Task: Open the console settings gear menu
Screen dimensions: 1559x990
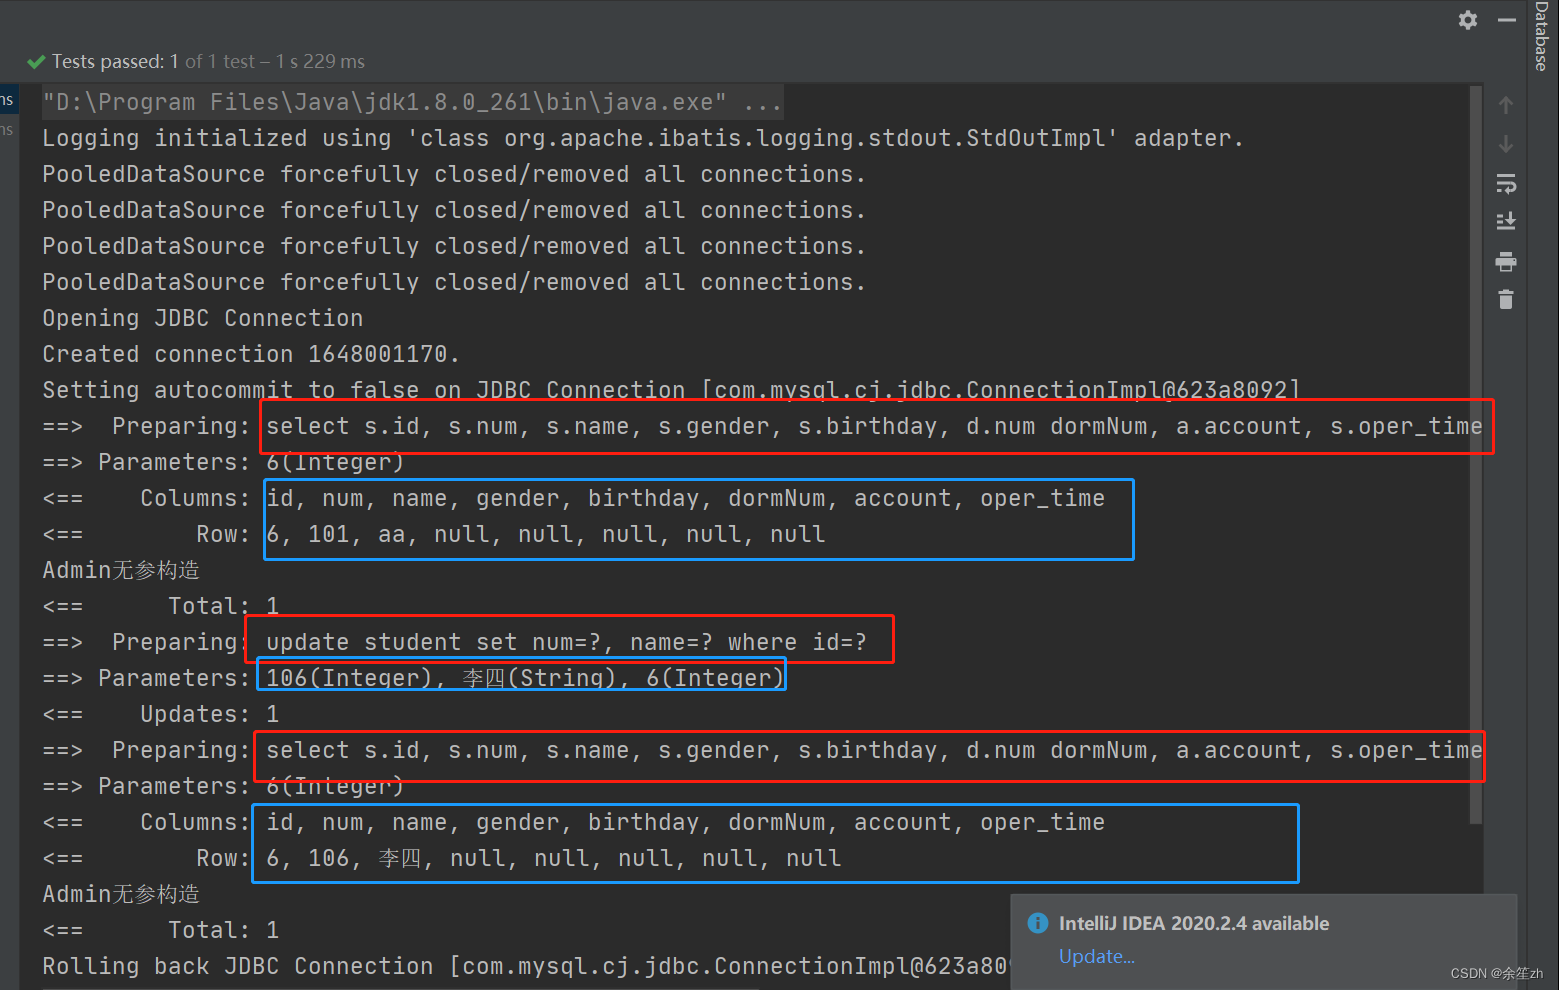Action: pos(1467,20)
